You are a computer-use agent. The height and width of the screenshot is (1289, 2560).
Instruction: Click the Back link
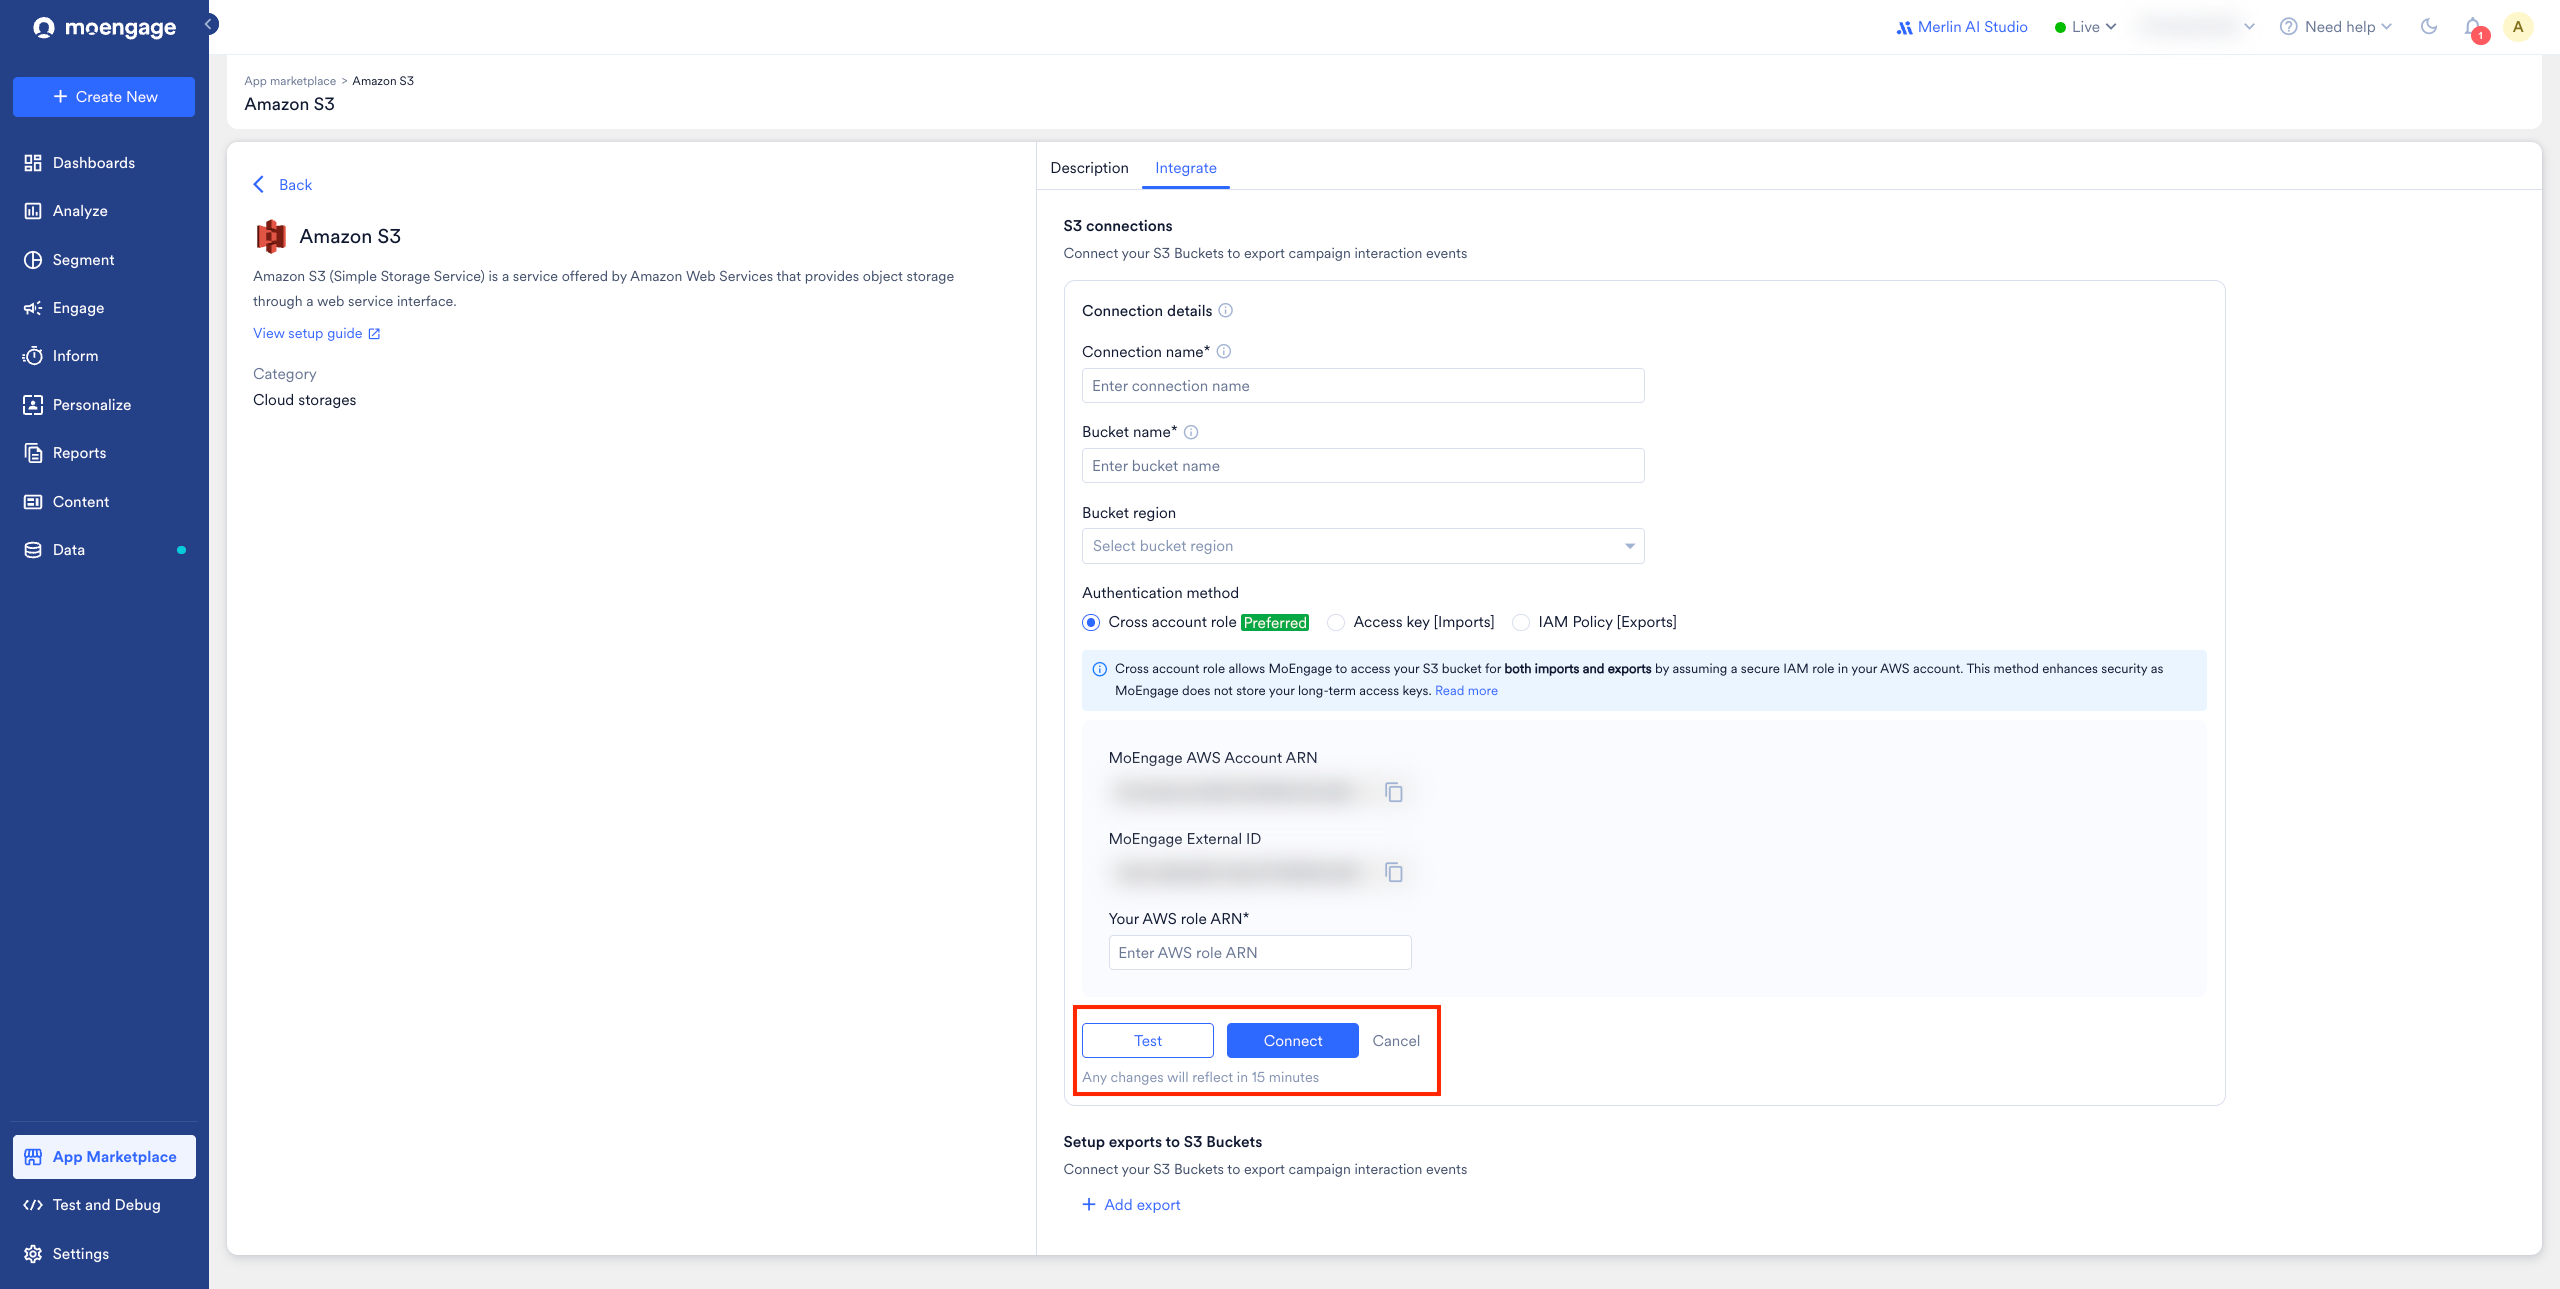(283, 185)
